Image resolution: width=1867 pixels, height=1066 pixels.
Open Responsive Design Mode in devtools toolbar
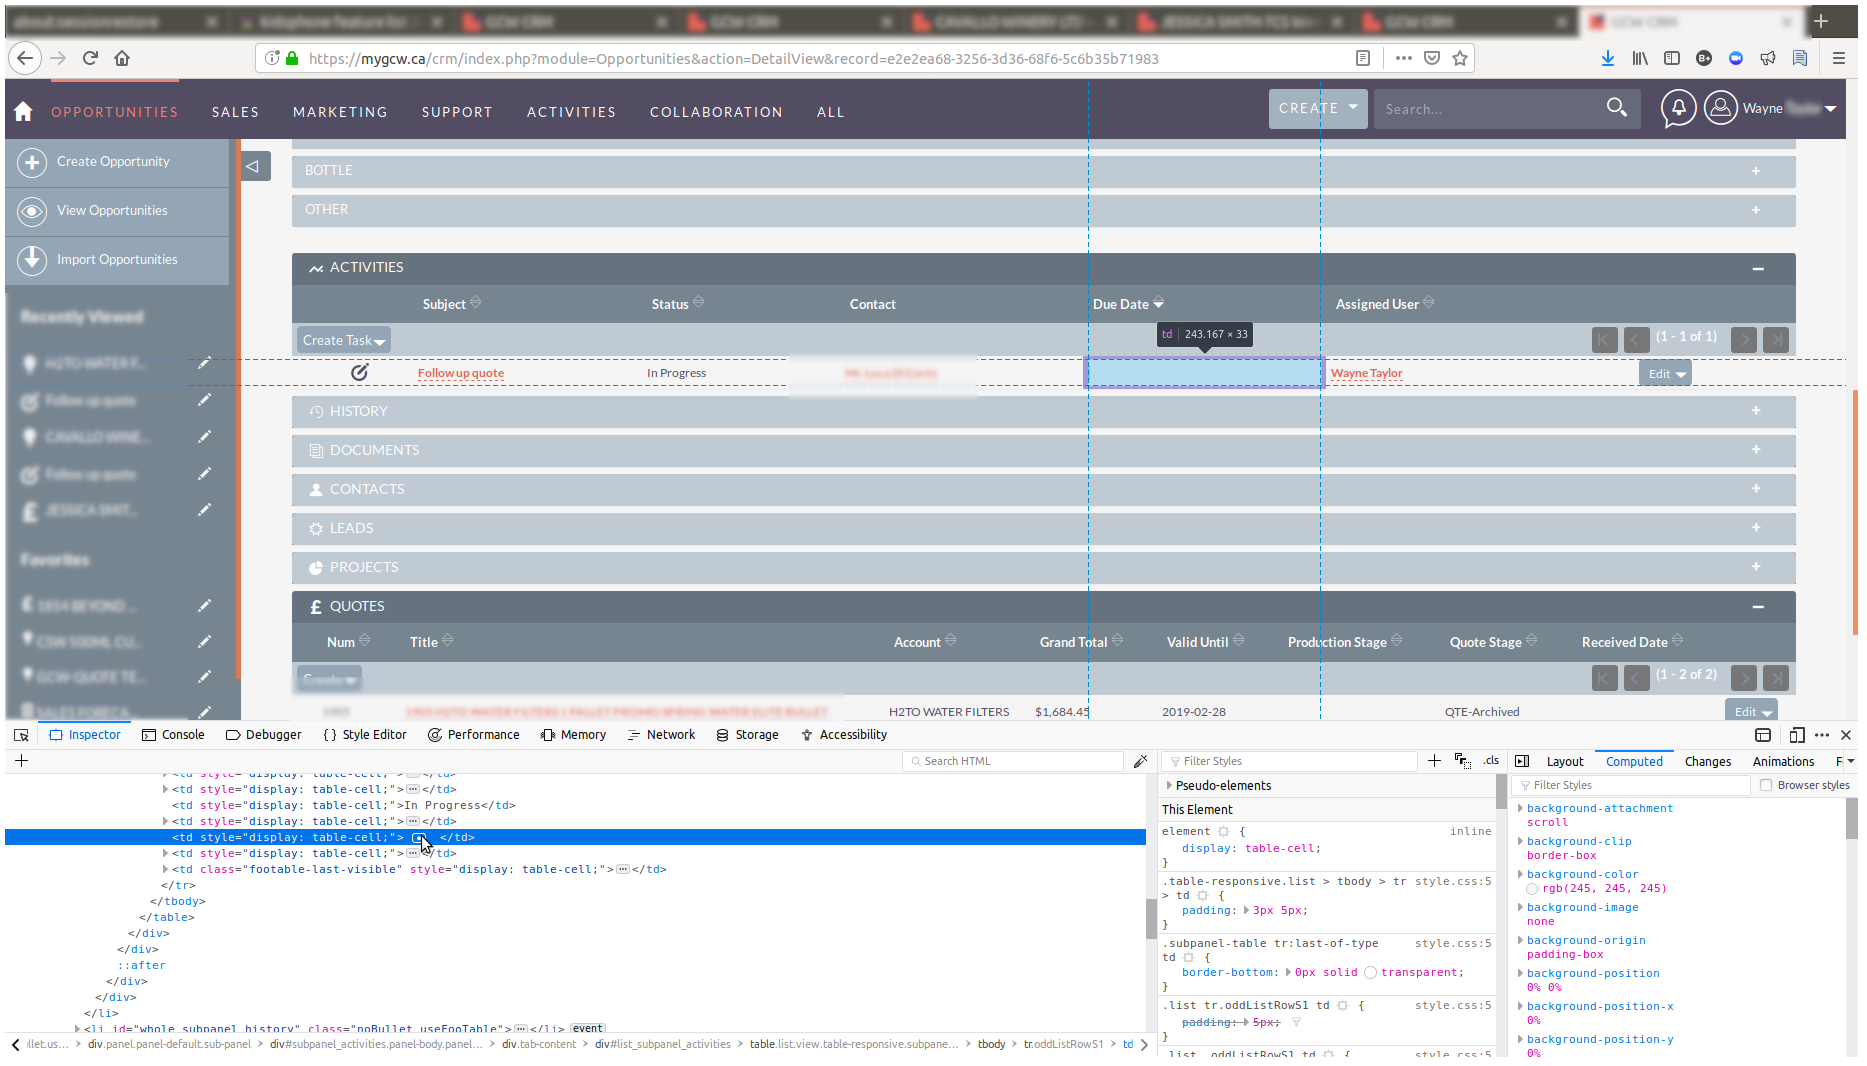click(1795, 735)
